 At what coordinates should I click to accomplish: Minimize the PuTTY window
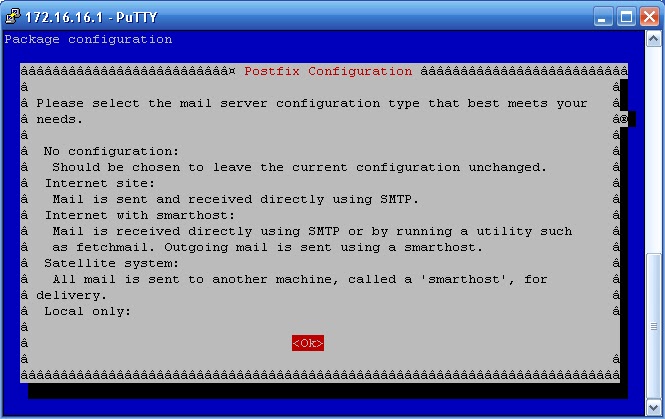(x=603, y=17)
